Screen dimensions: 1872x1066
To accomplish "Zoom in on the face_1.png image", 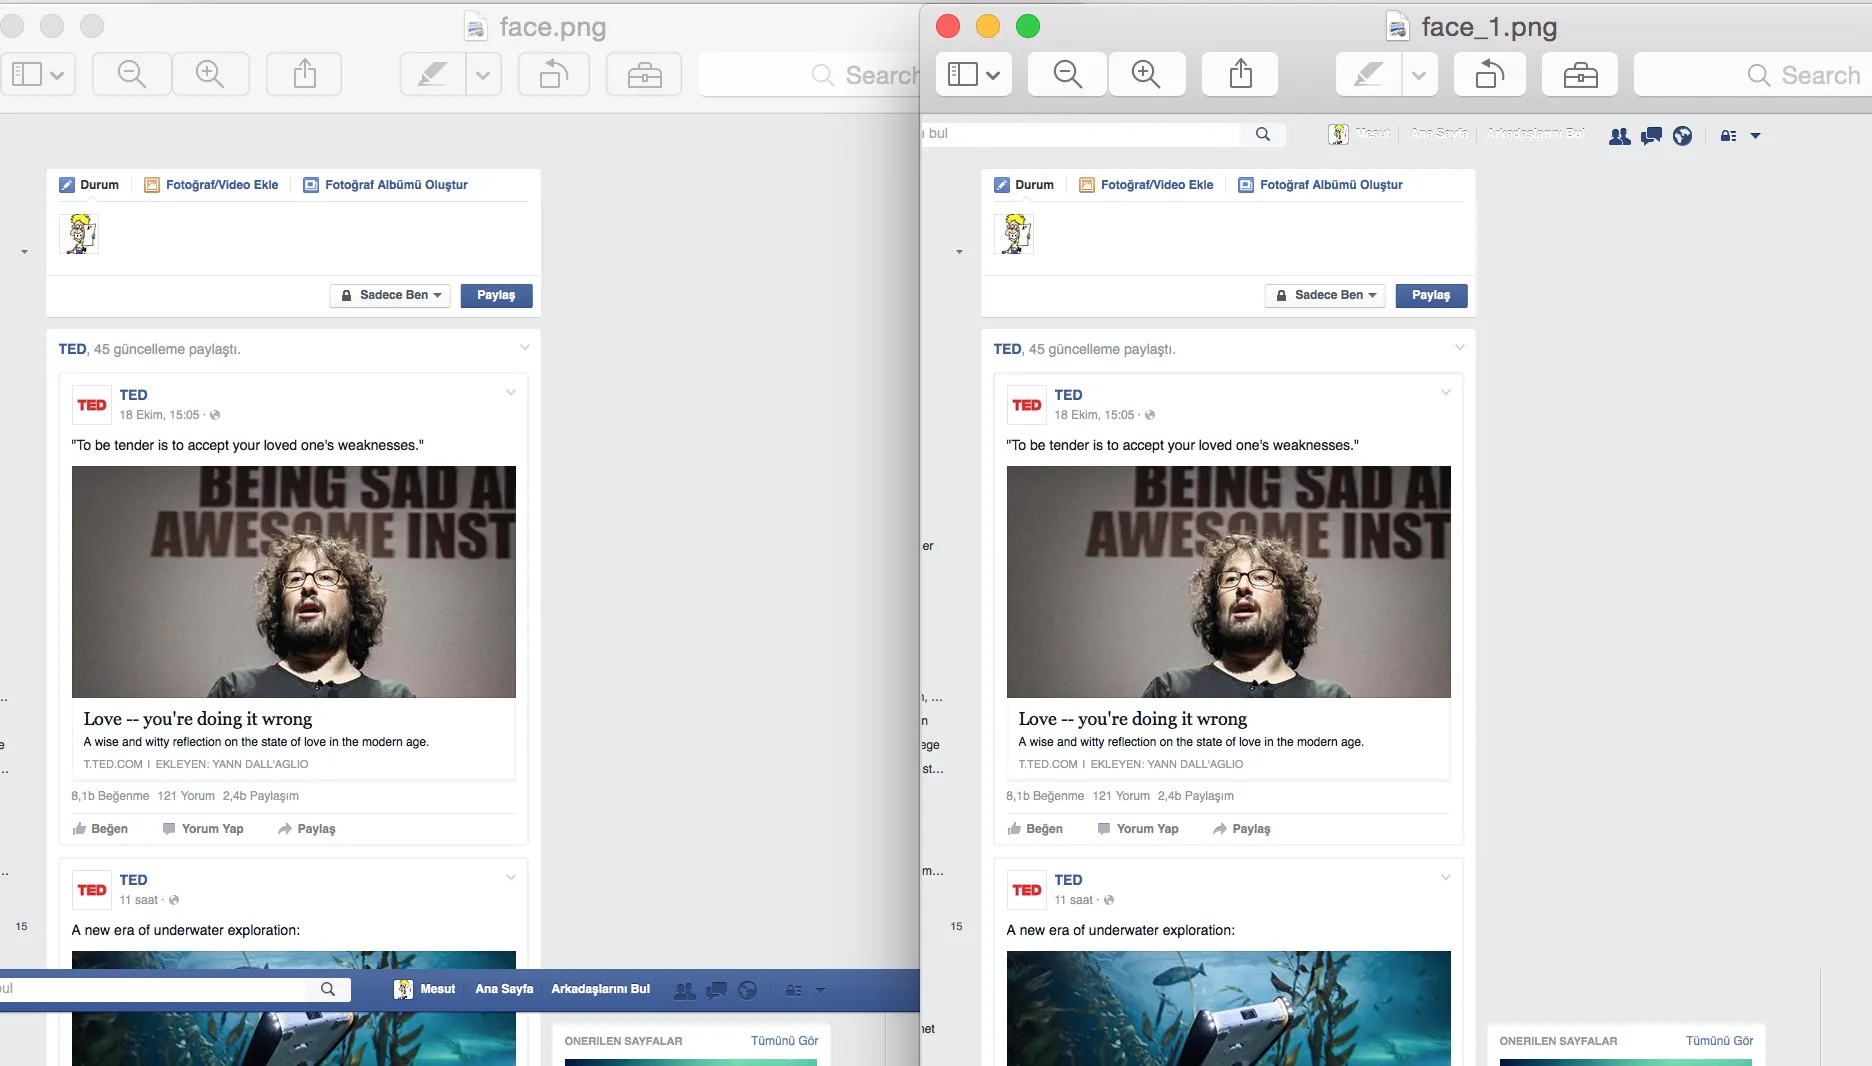I will 1146,74.
